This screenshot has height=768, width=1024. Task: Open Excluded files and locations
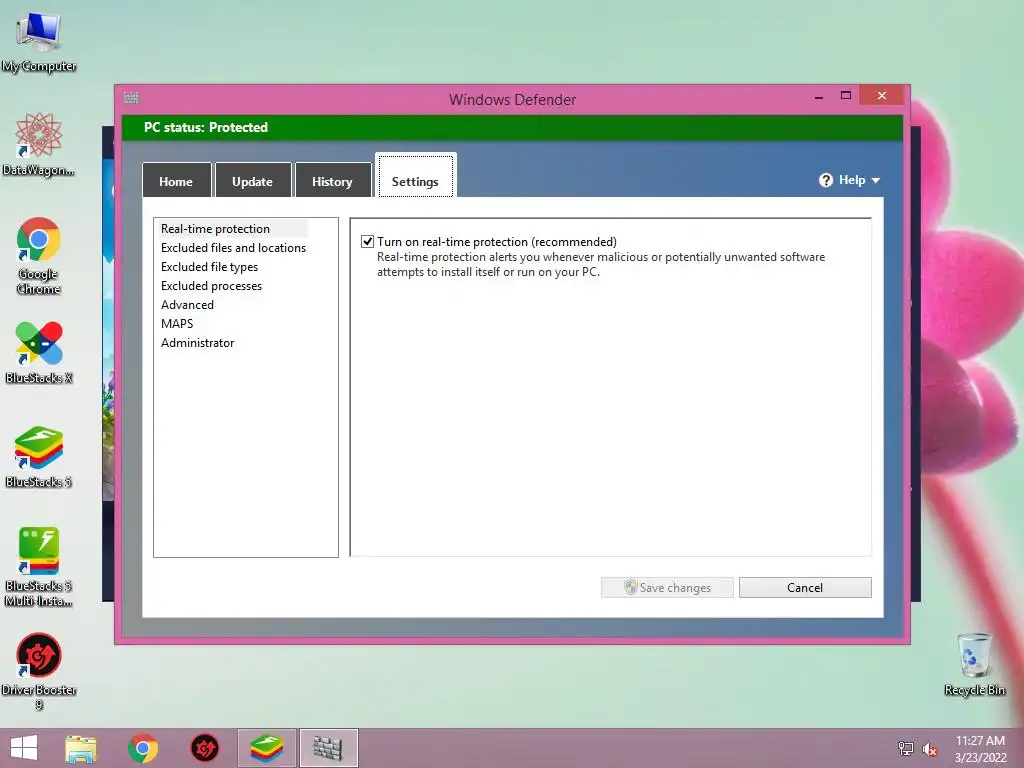point(233,248)
